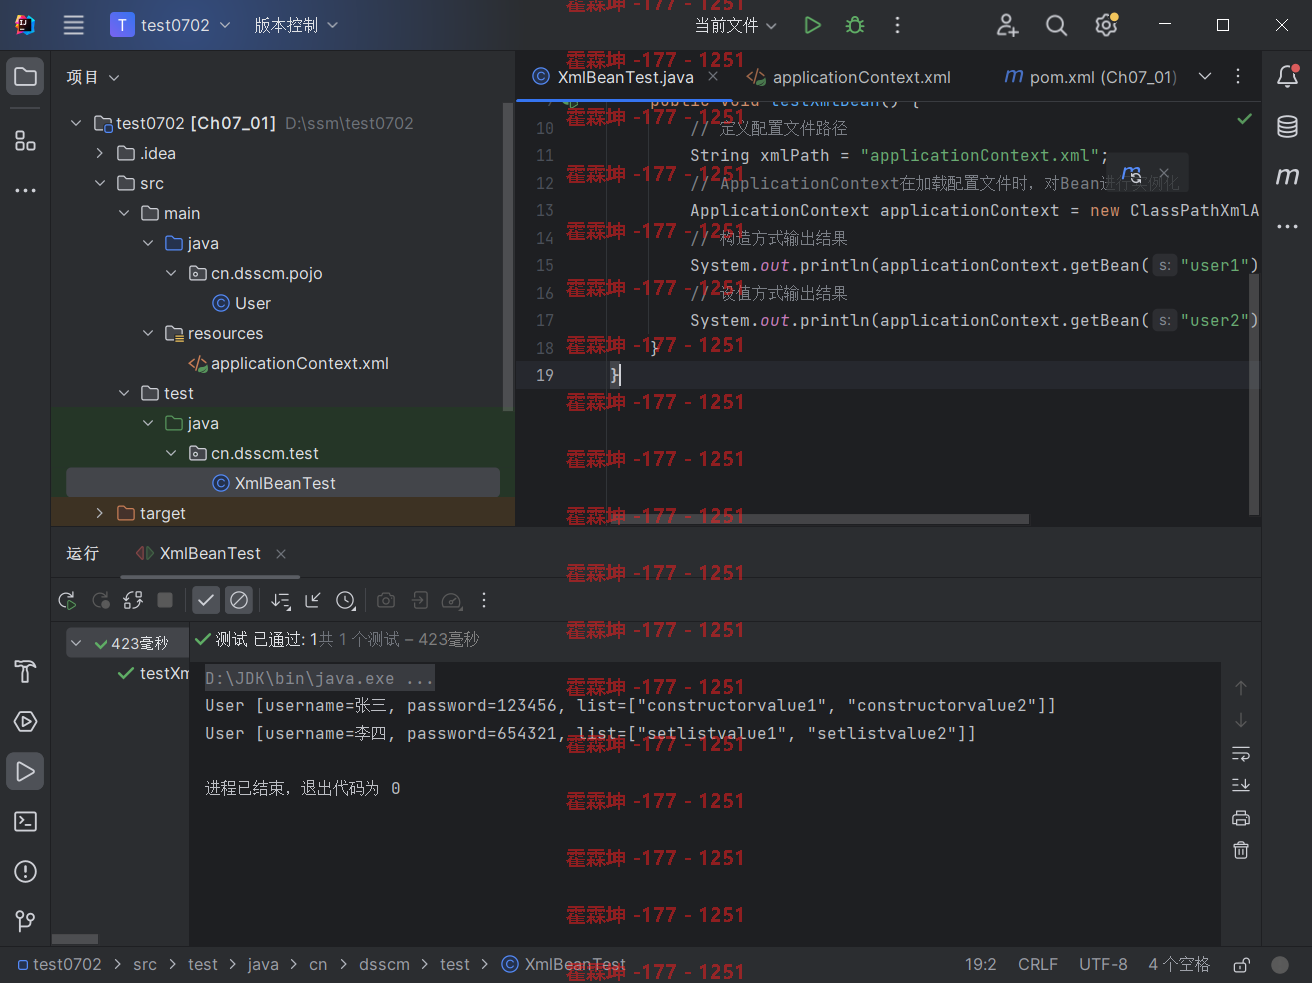The height and width of the screenshot is (983, 1312).
Task: Open the add collaborator icon
Action: pos(1007,25)
